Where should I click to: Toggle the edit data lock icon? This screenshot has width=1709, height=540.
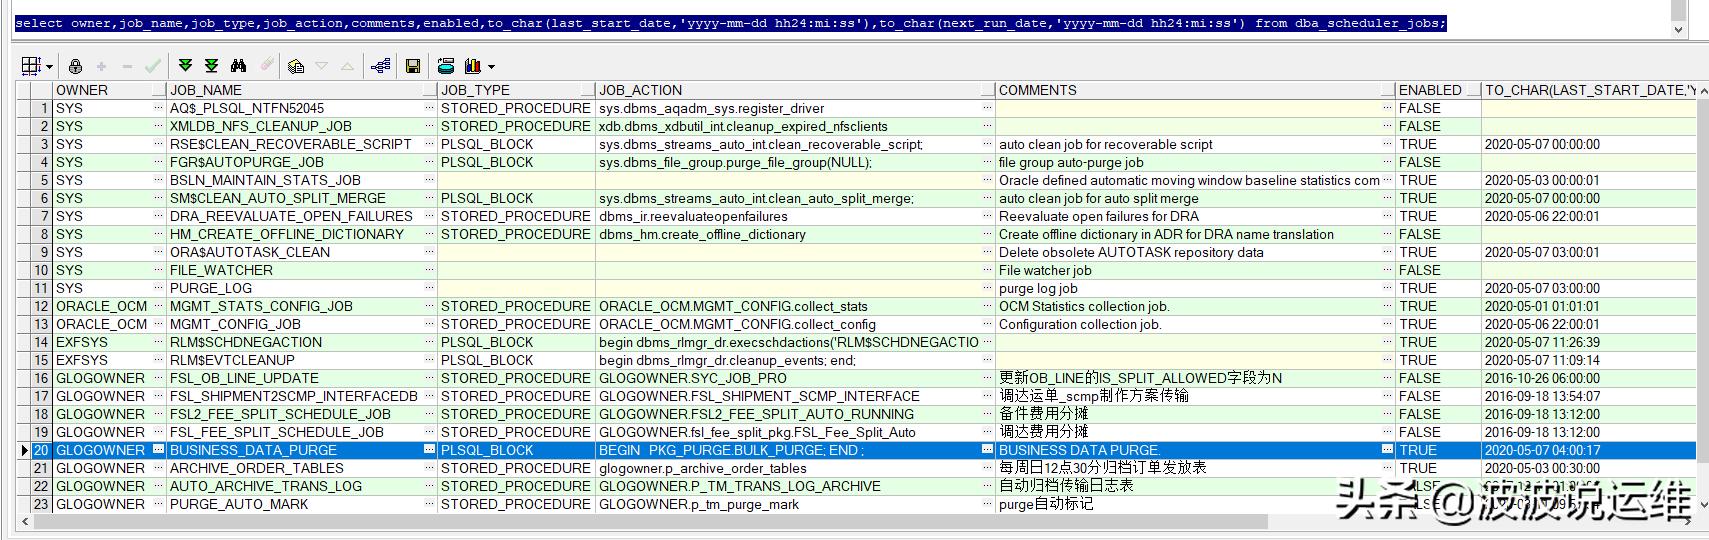[x=75, y=66]
